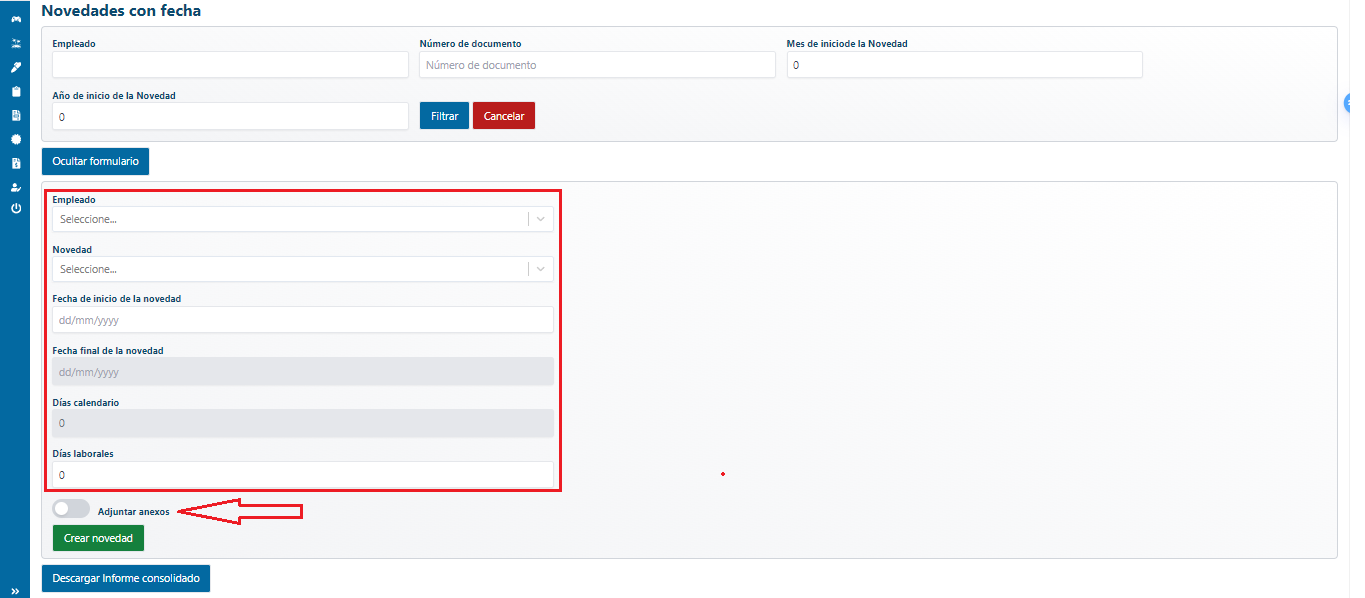Click the Días laborales input field
Image resolution: width=1365 pixels, height=598 pixels.
click(x=302, y=475)
